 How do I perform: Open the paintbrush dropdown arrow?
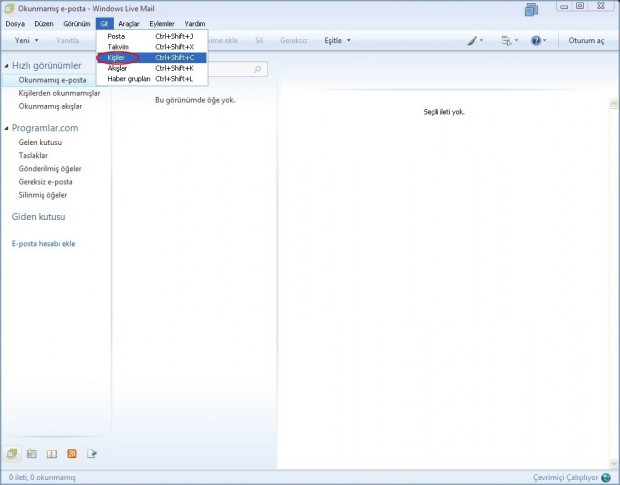tap(481, 40)
